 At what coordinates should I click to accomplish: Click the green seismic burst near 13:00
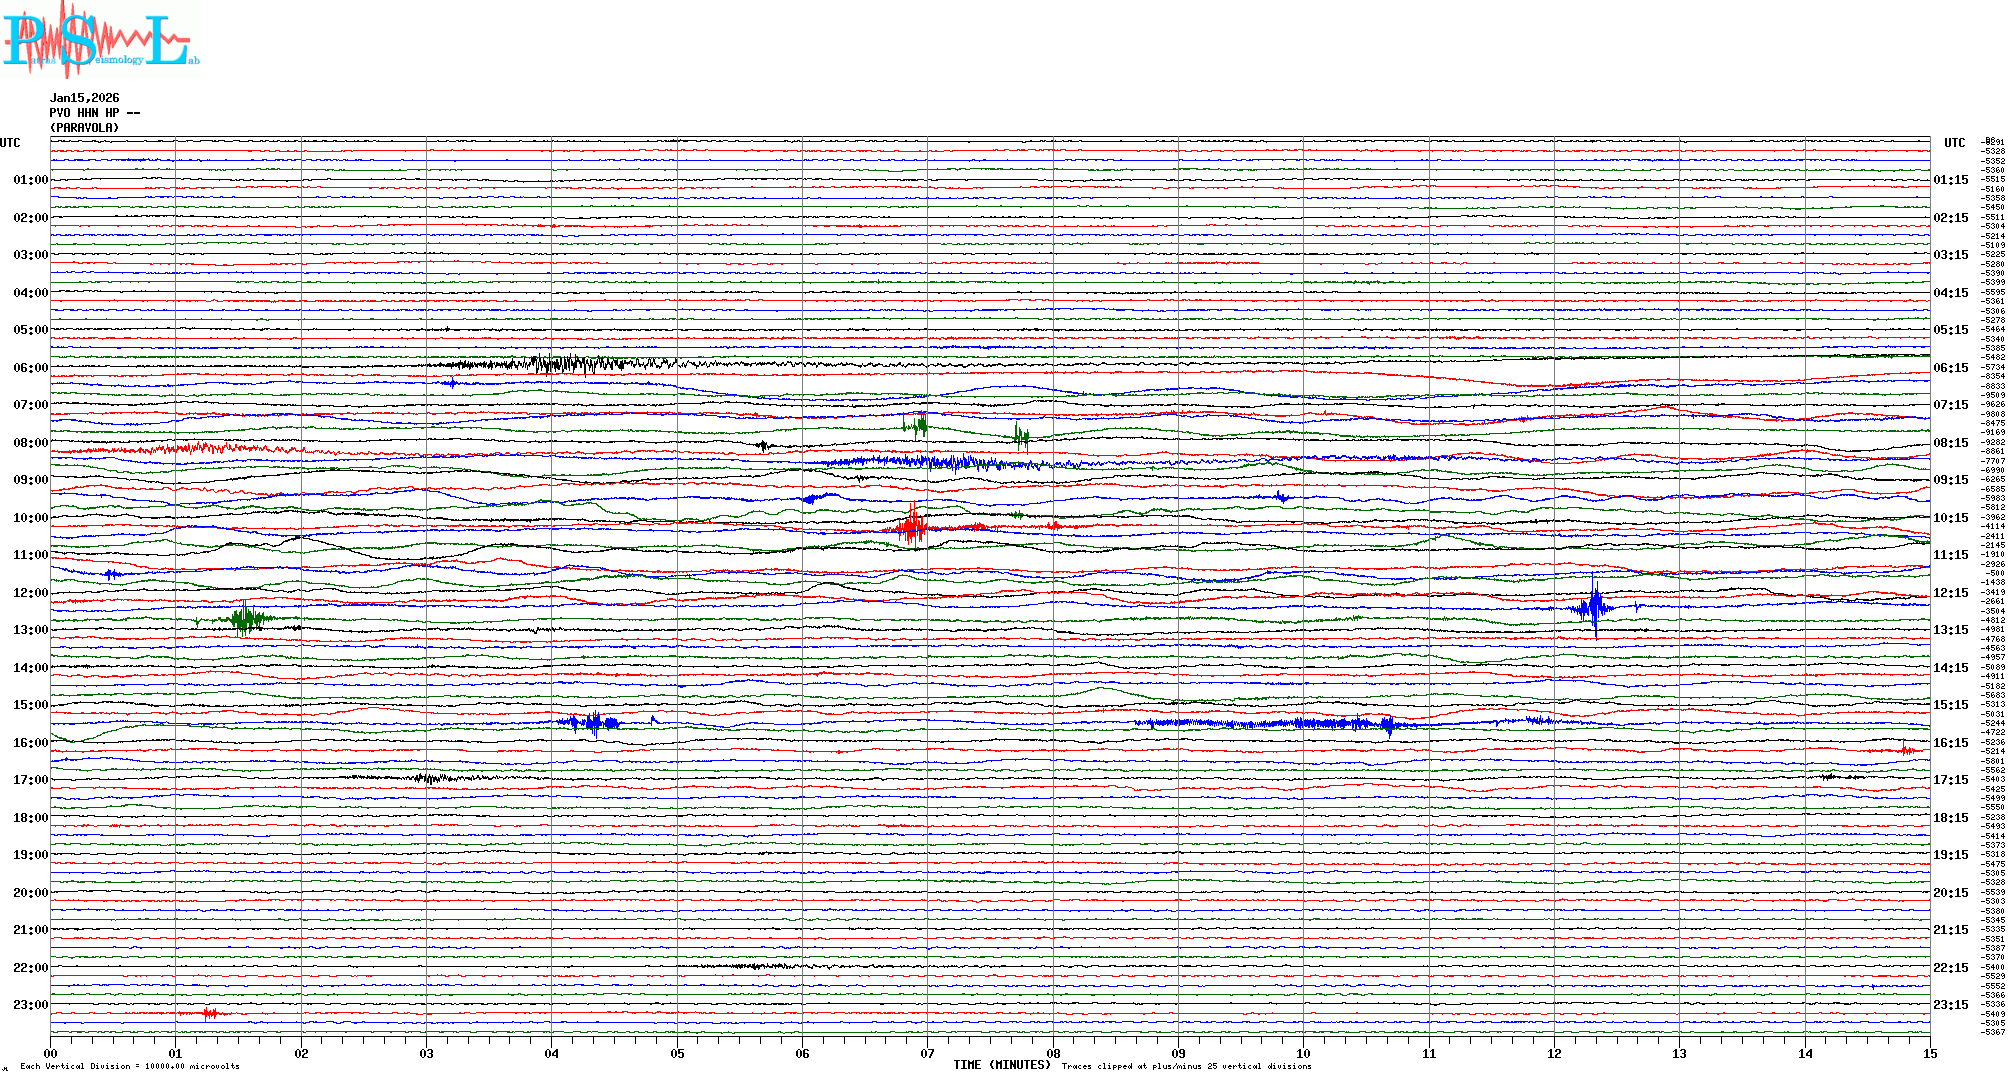[x=245, y=619]
